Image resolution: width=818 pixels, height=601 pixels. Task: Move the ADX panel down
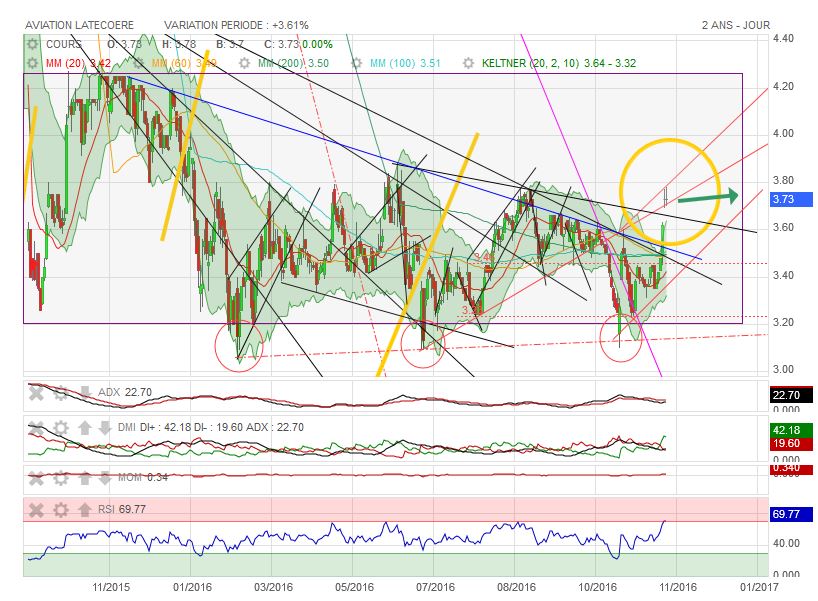[85, 392]
